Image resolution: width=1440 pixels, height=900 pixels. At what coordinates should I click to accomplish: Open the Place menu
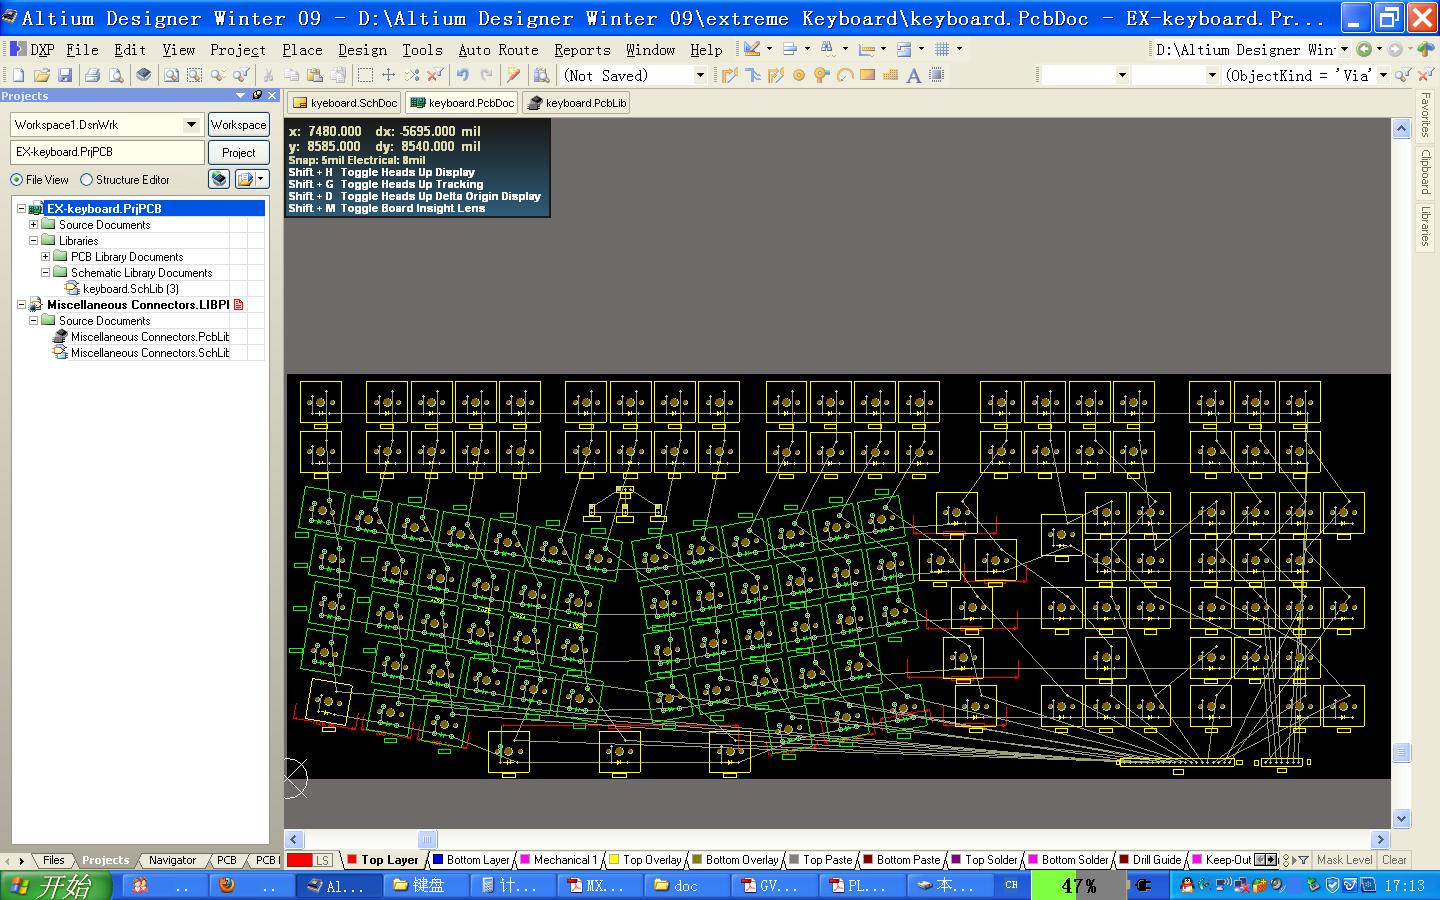302,49
